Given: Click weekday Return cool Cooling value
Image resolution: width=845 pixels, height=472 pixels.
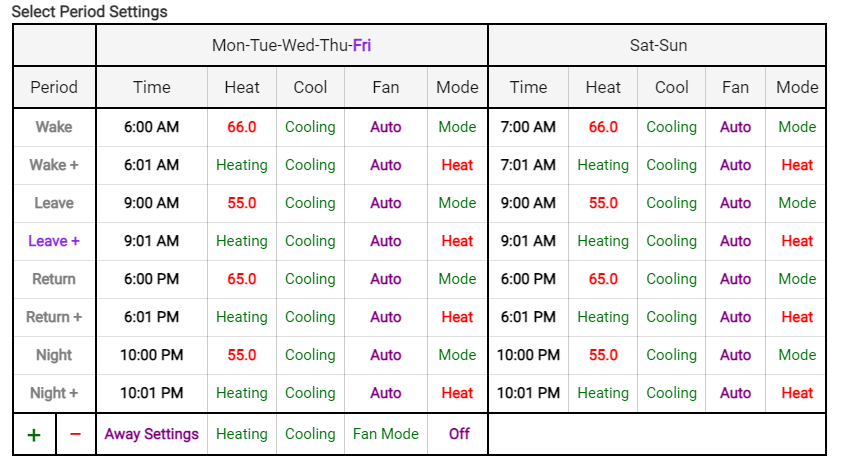Looking at the screenshot, I should (x=310, y=279).
